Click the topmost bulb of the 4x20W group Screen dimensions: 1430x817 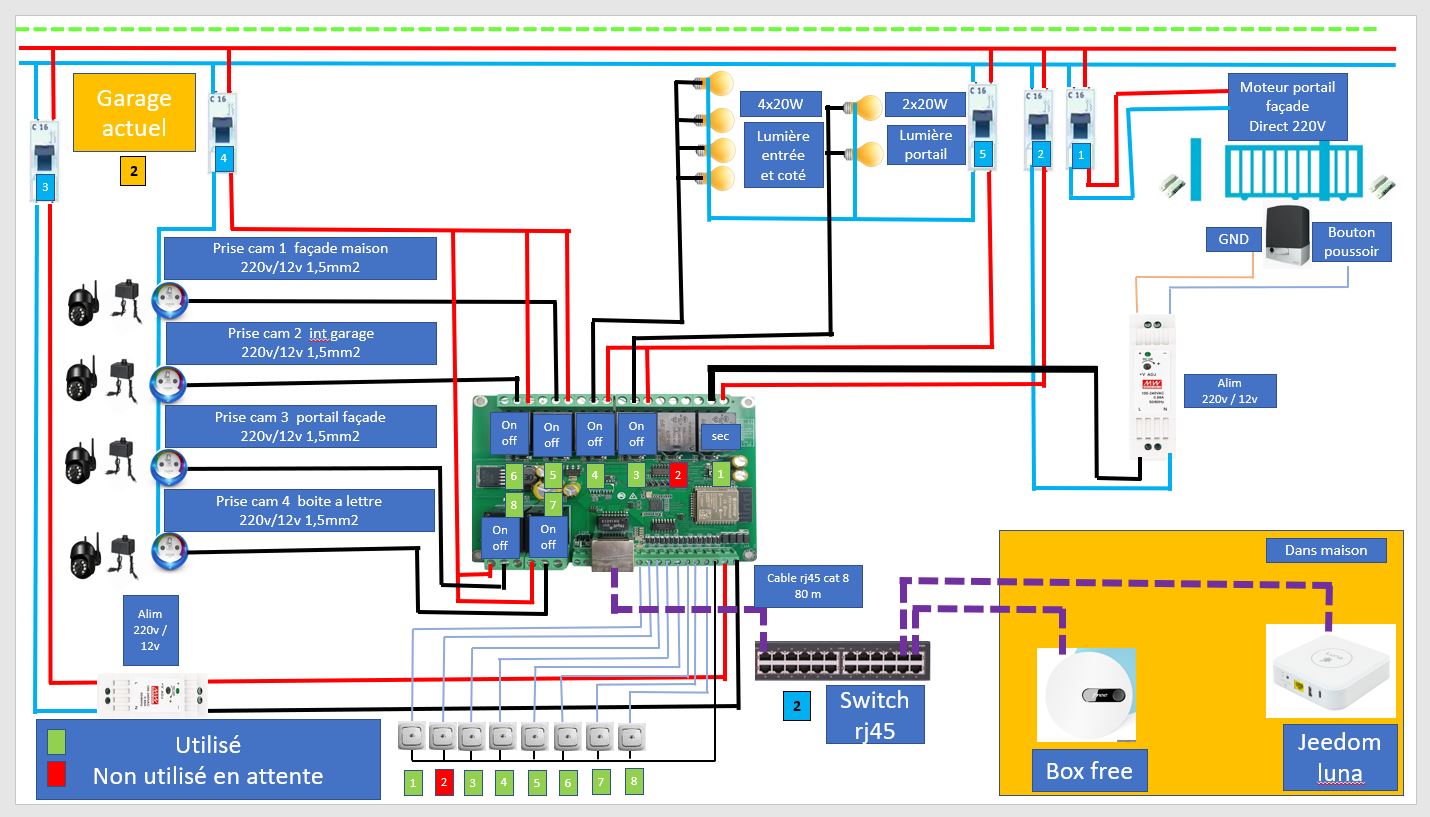coord(714,84)
